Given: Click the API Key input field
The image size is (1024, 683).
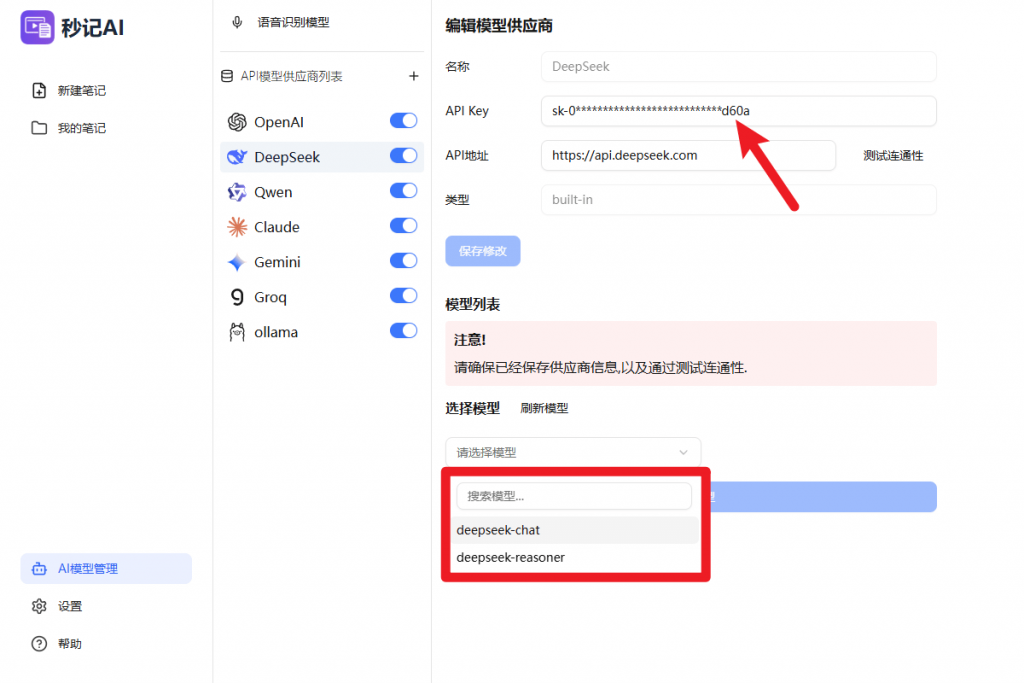Looking at the screenshot, I should click(x=738, y=111).
